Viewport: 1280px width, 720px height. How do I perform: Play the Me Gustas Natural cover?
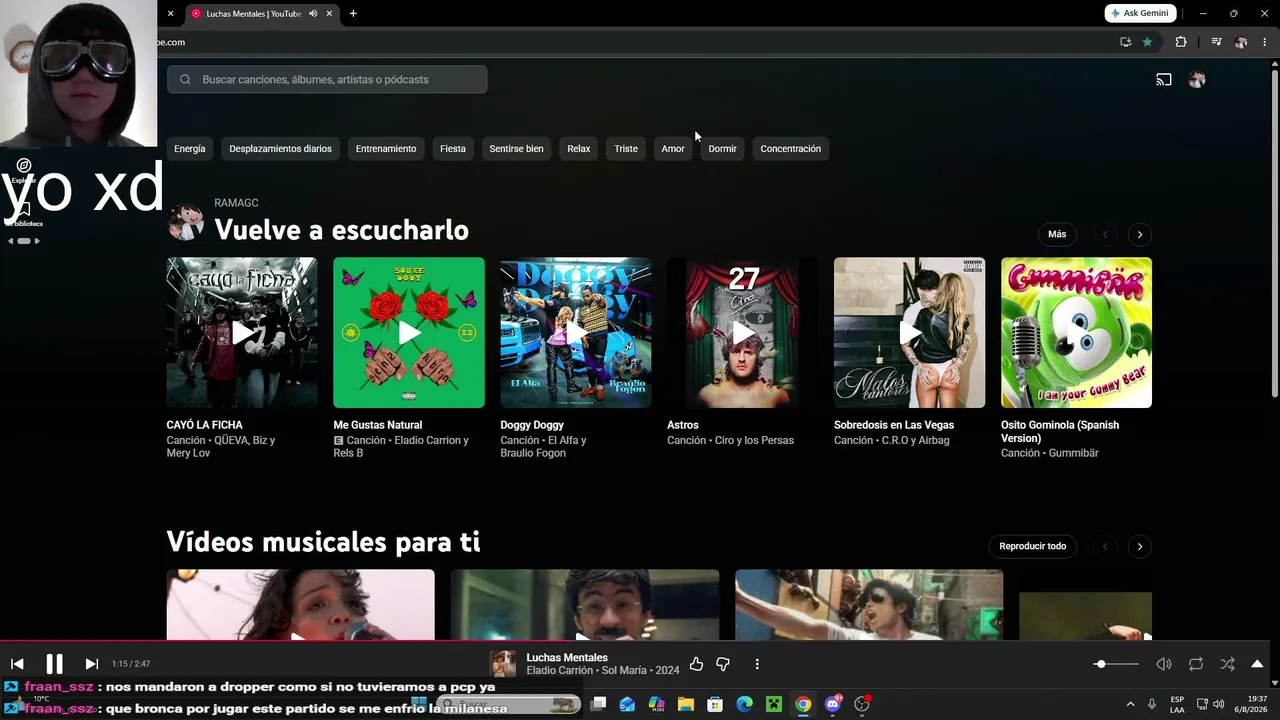coord(409,333)
